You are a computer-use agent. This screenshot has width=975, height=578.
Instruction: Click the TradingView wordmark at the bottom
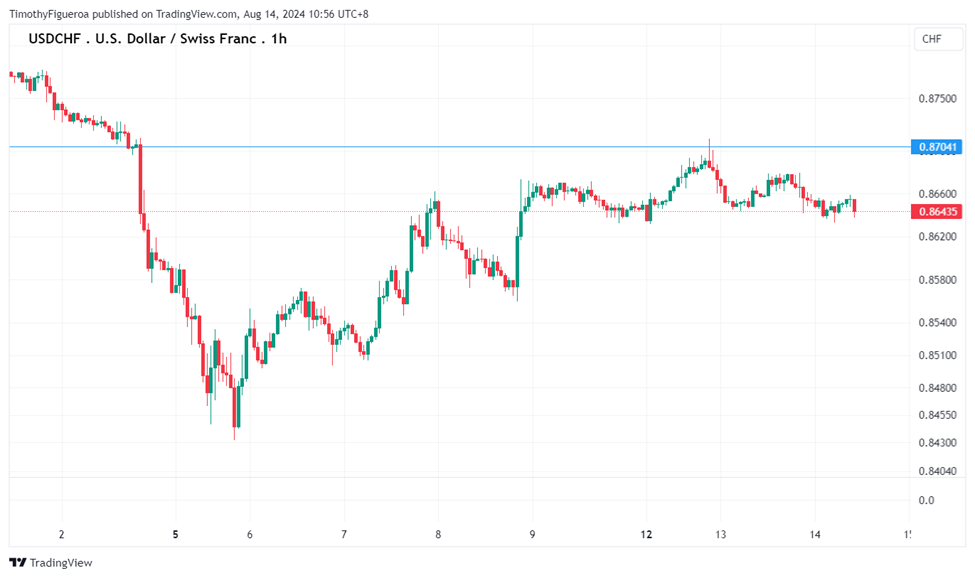point(61,563)
